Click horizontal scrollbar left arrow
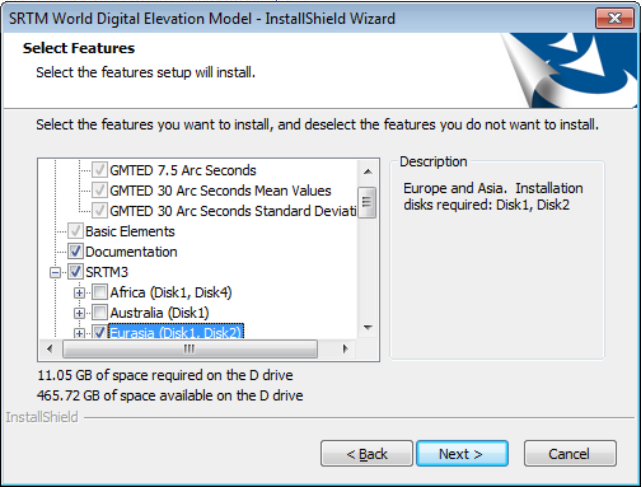The width and height of the screenshot is (642, 489). tap(47, 349)
